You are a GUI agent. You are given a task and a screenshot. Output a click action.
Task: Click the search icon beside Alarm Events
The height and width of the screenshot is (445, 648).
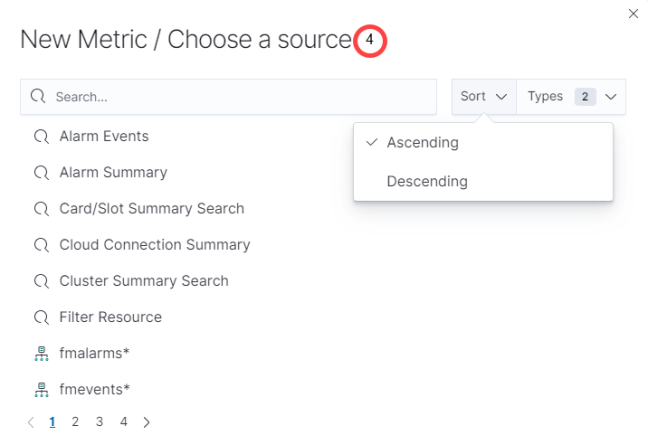[41, 136]
